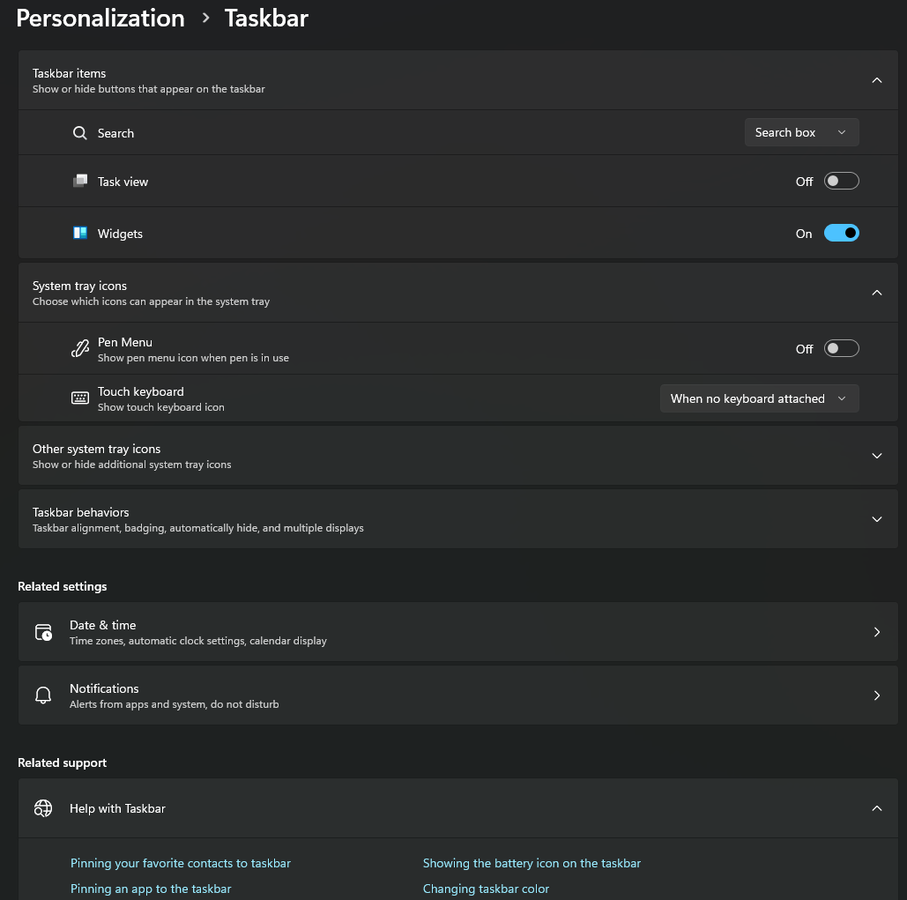Collapse the Taskbar items section

click(x=876, y=80)
